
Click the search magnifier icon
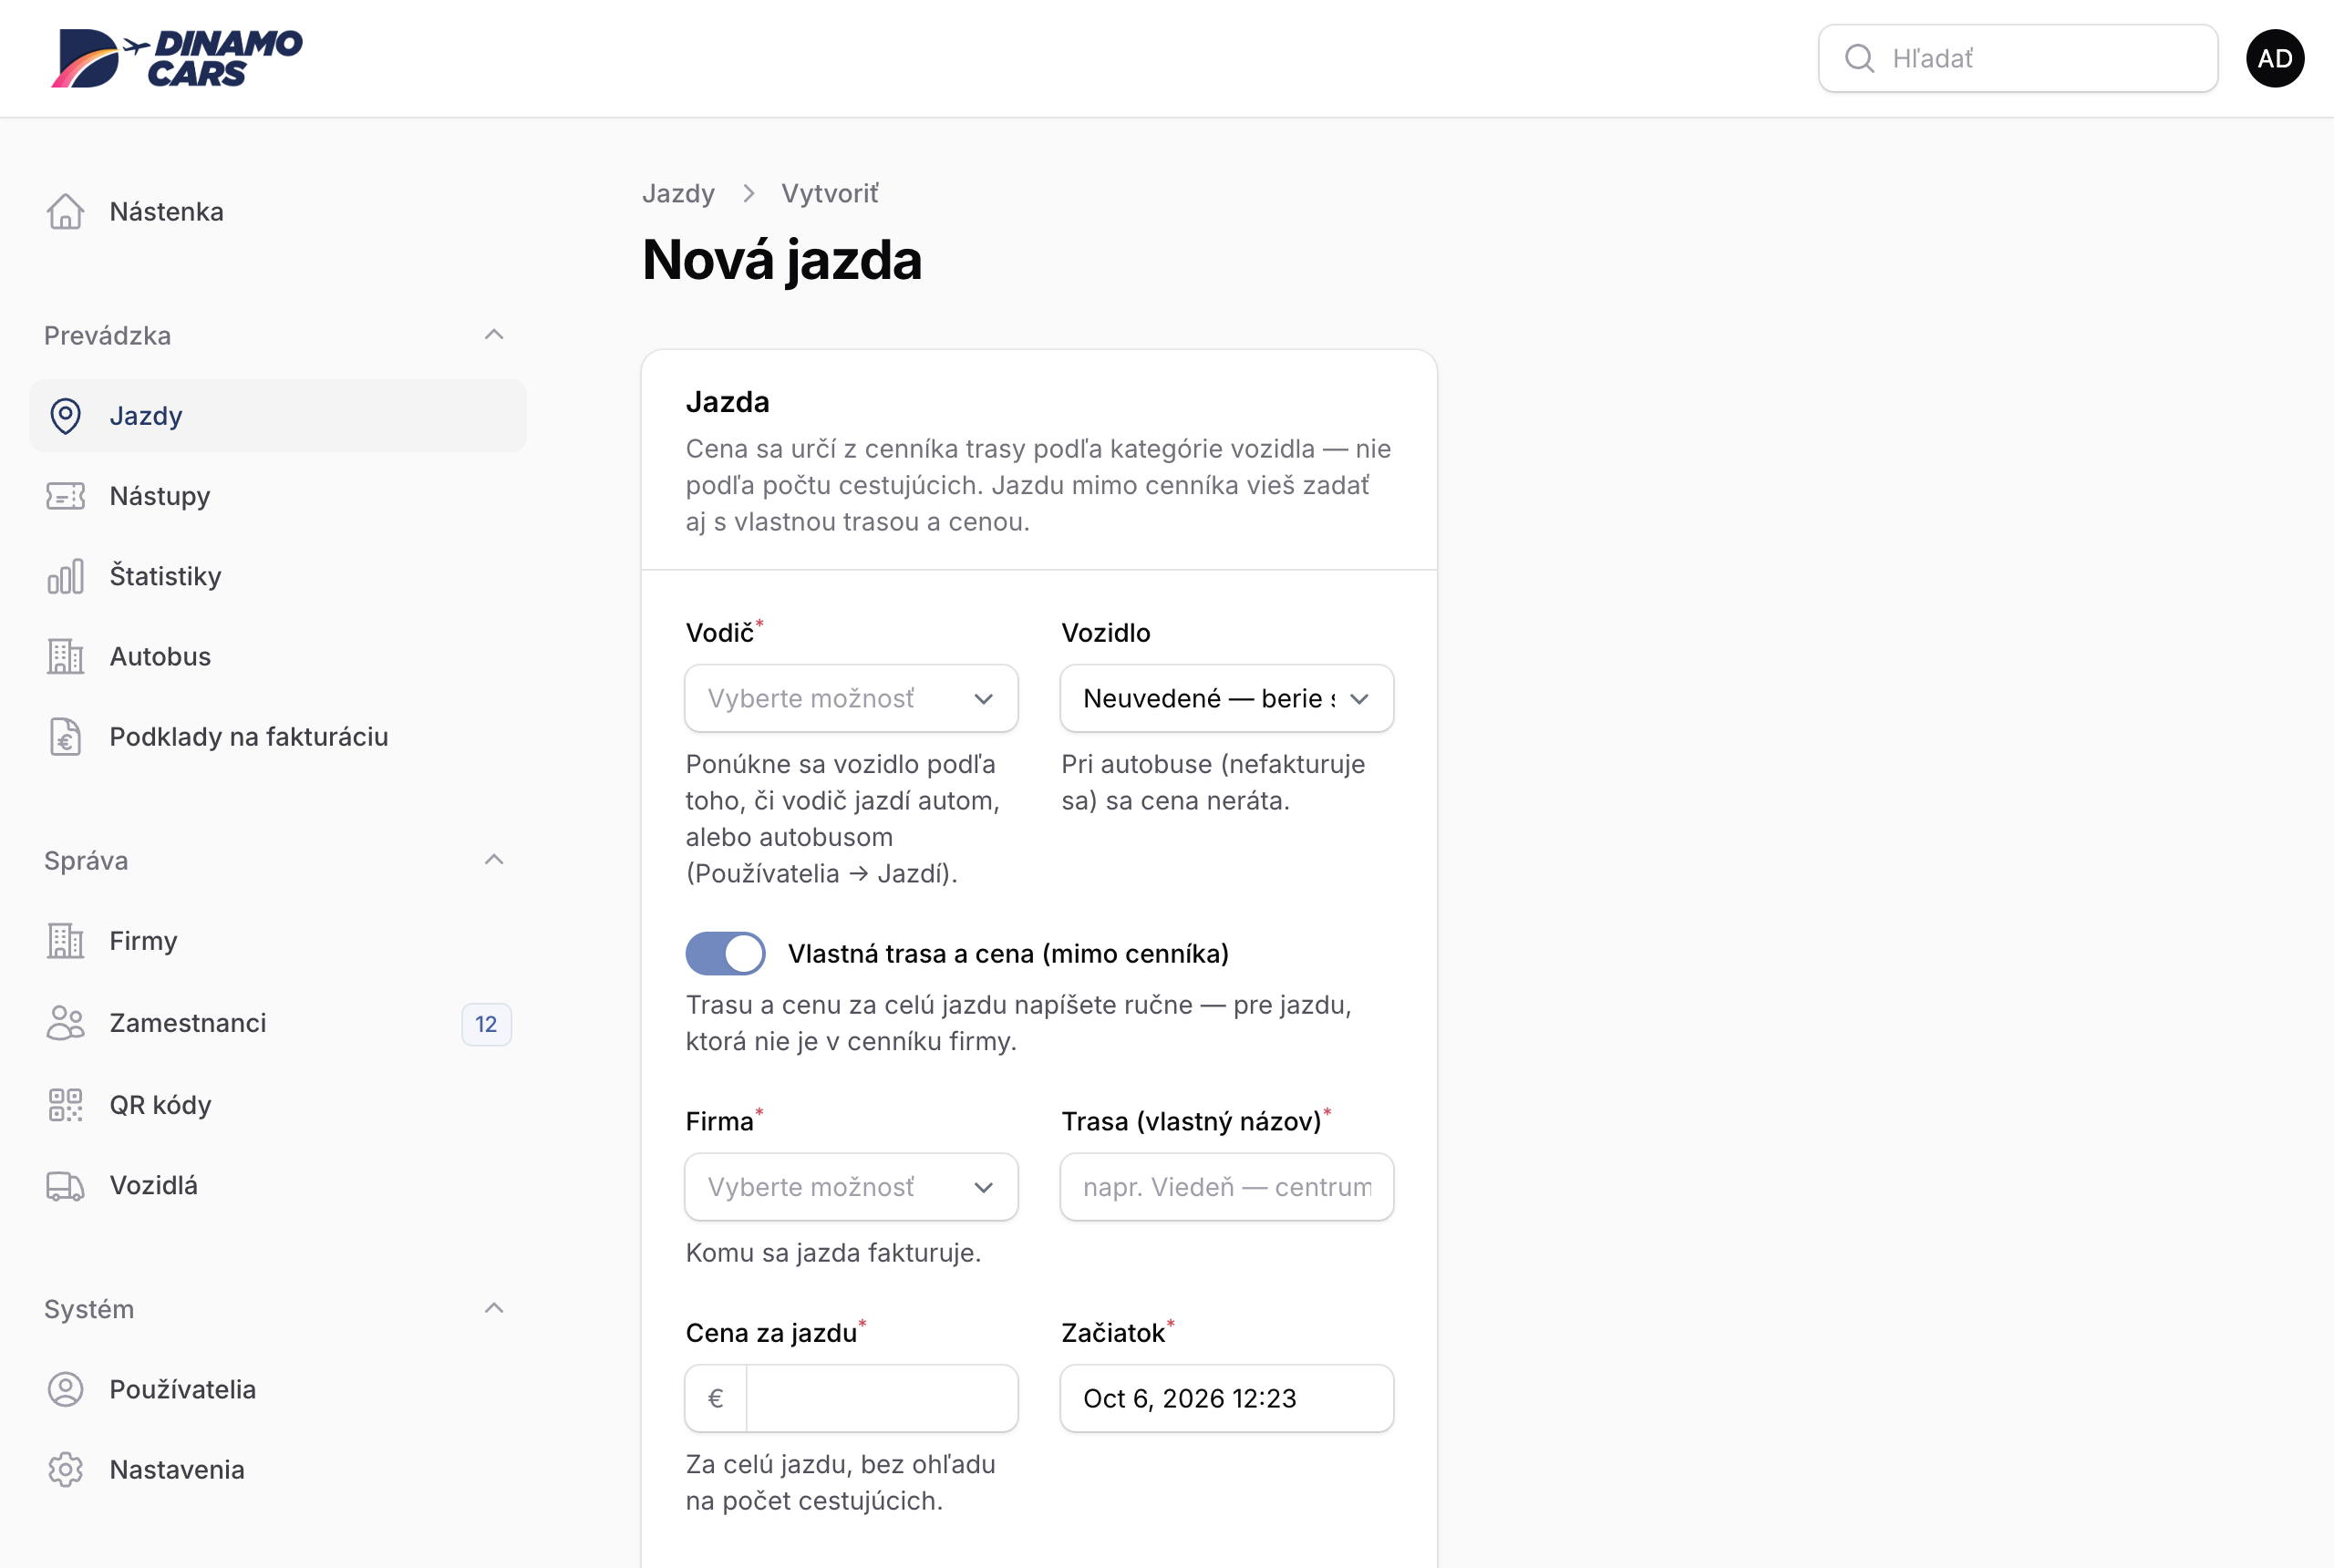(x=1859, y=59)
